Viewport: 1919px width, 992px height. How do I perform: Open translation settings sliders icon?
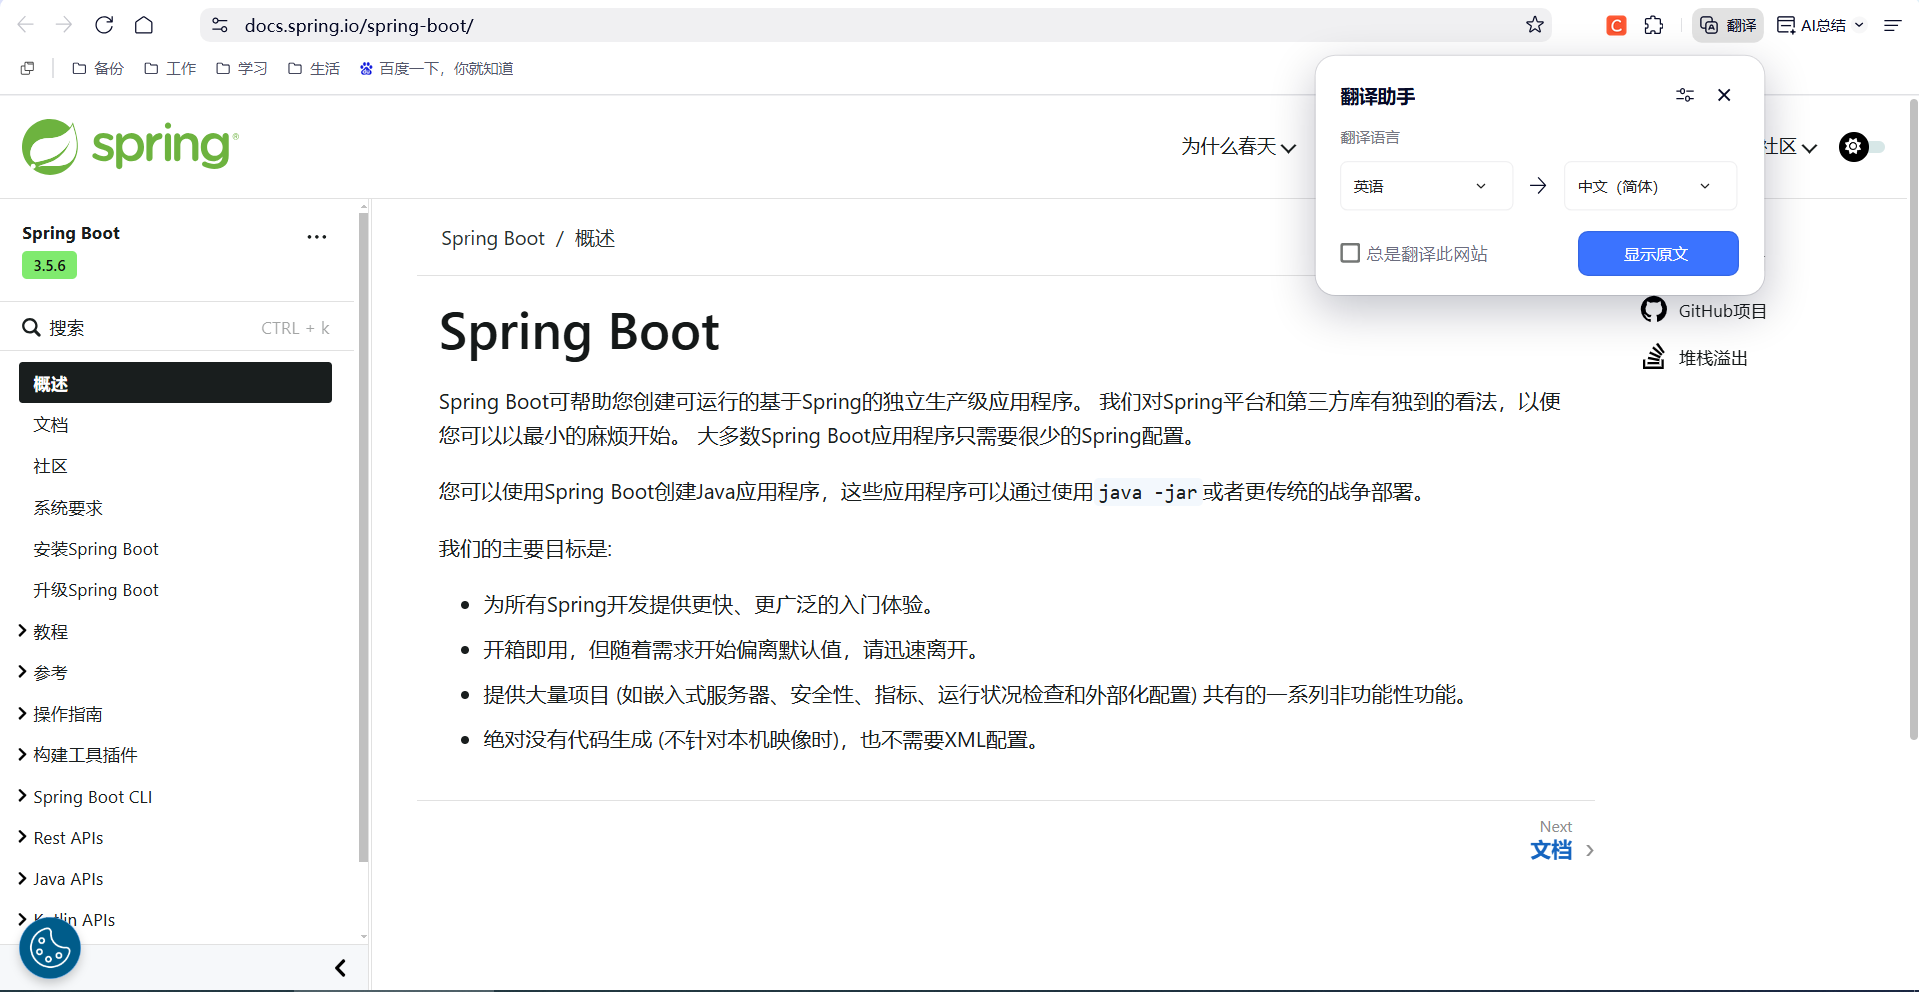(x=1685, y=95)
